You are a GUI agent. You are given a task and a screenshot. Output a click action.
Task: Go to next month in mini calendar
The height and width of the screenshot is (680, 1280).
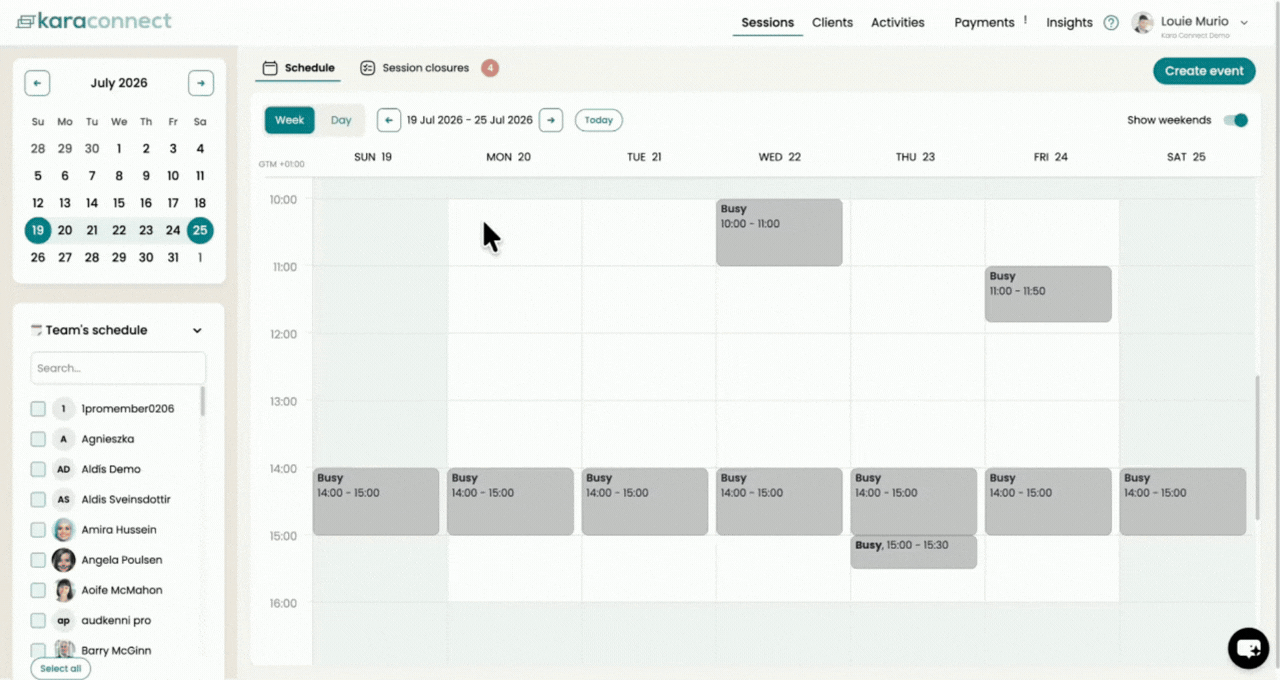[201, 83]
